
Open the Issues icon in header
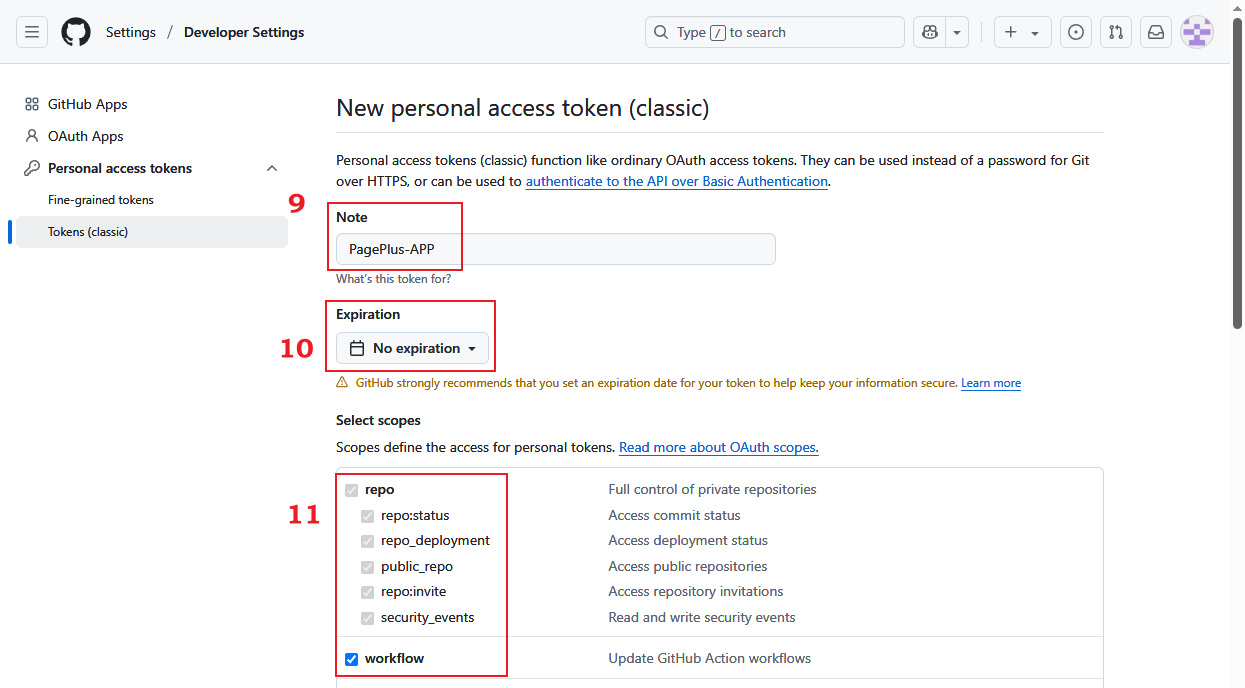pos(1076,32)
